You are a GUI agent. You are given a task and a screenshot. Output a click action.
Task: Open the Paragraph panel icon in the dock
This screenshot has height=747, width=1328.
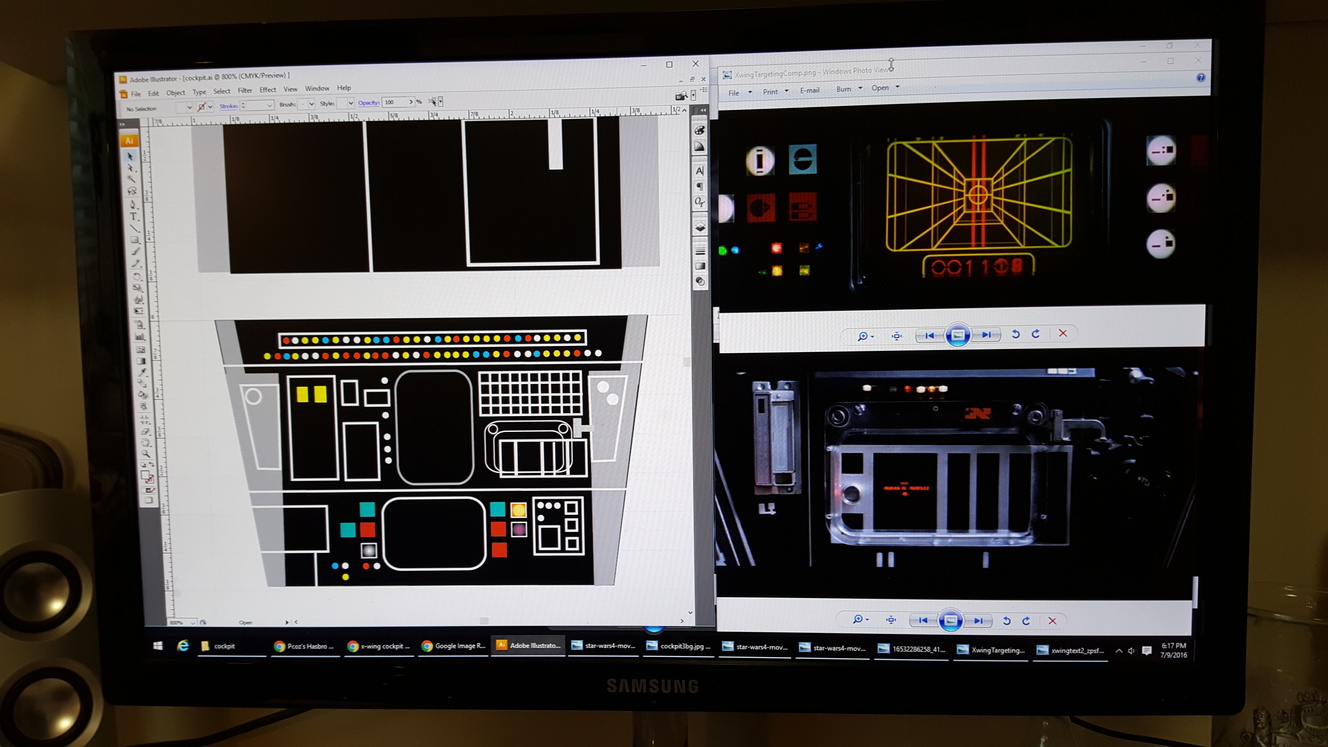699,186
